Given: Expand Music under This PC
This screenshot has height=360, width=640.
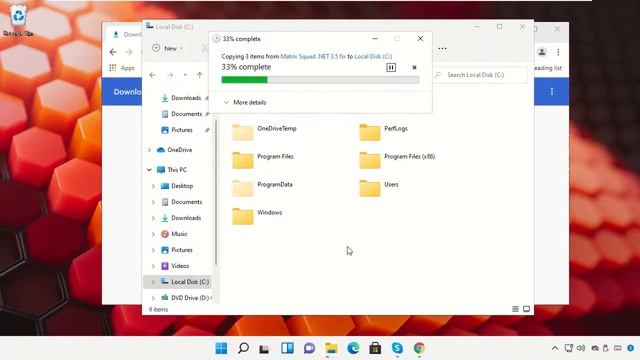Looking at the screenshot, I should coord(153,234).
